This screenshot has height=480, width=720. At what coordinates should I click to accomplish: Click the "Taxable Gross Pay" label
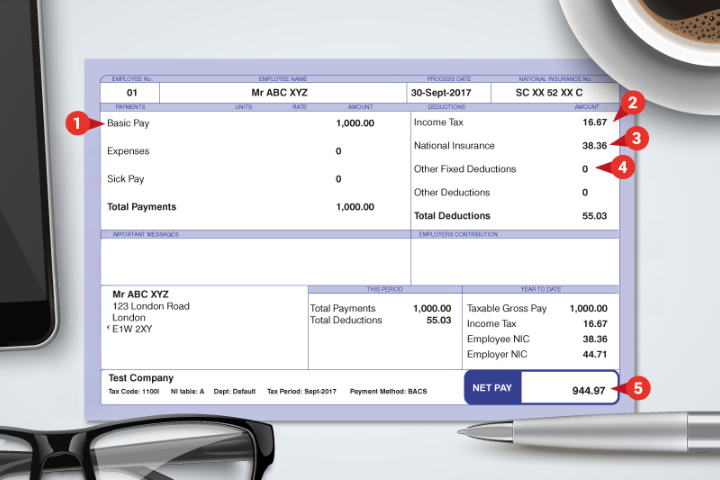(x=506, y=309)
